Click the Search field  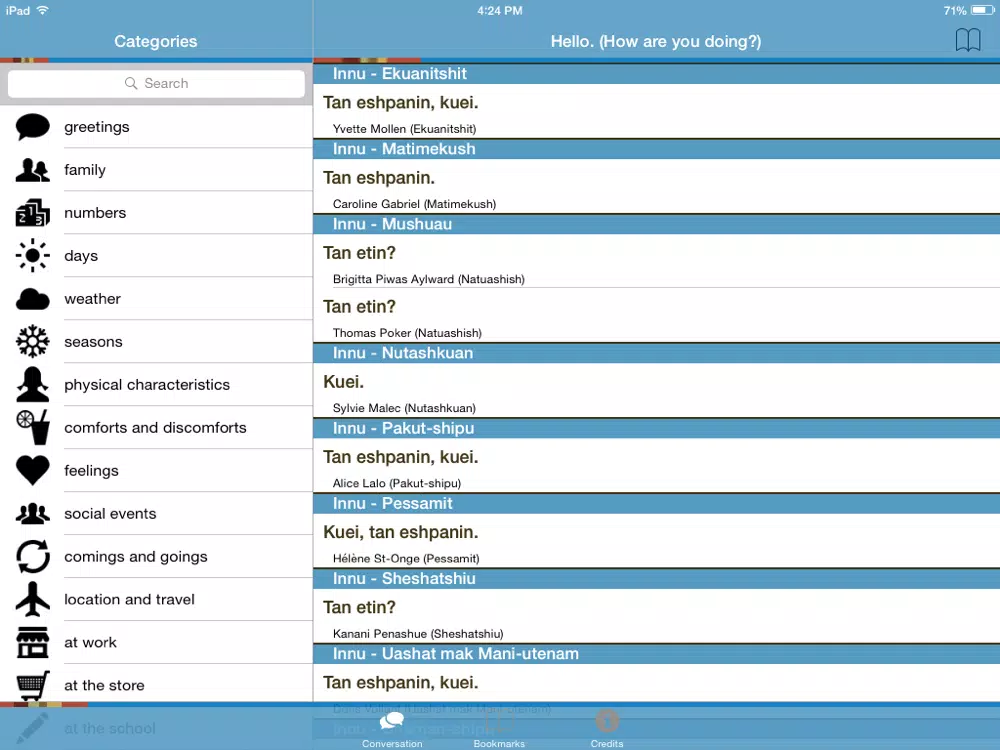coord(156,84)
